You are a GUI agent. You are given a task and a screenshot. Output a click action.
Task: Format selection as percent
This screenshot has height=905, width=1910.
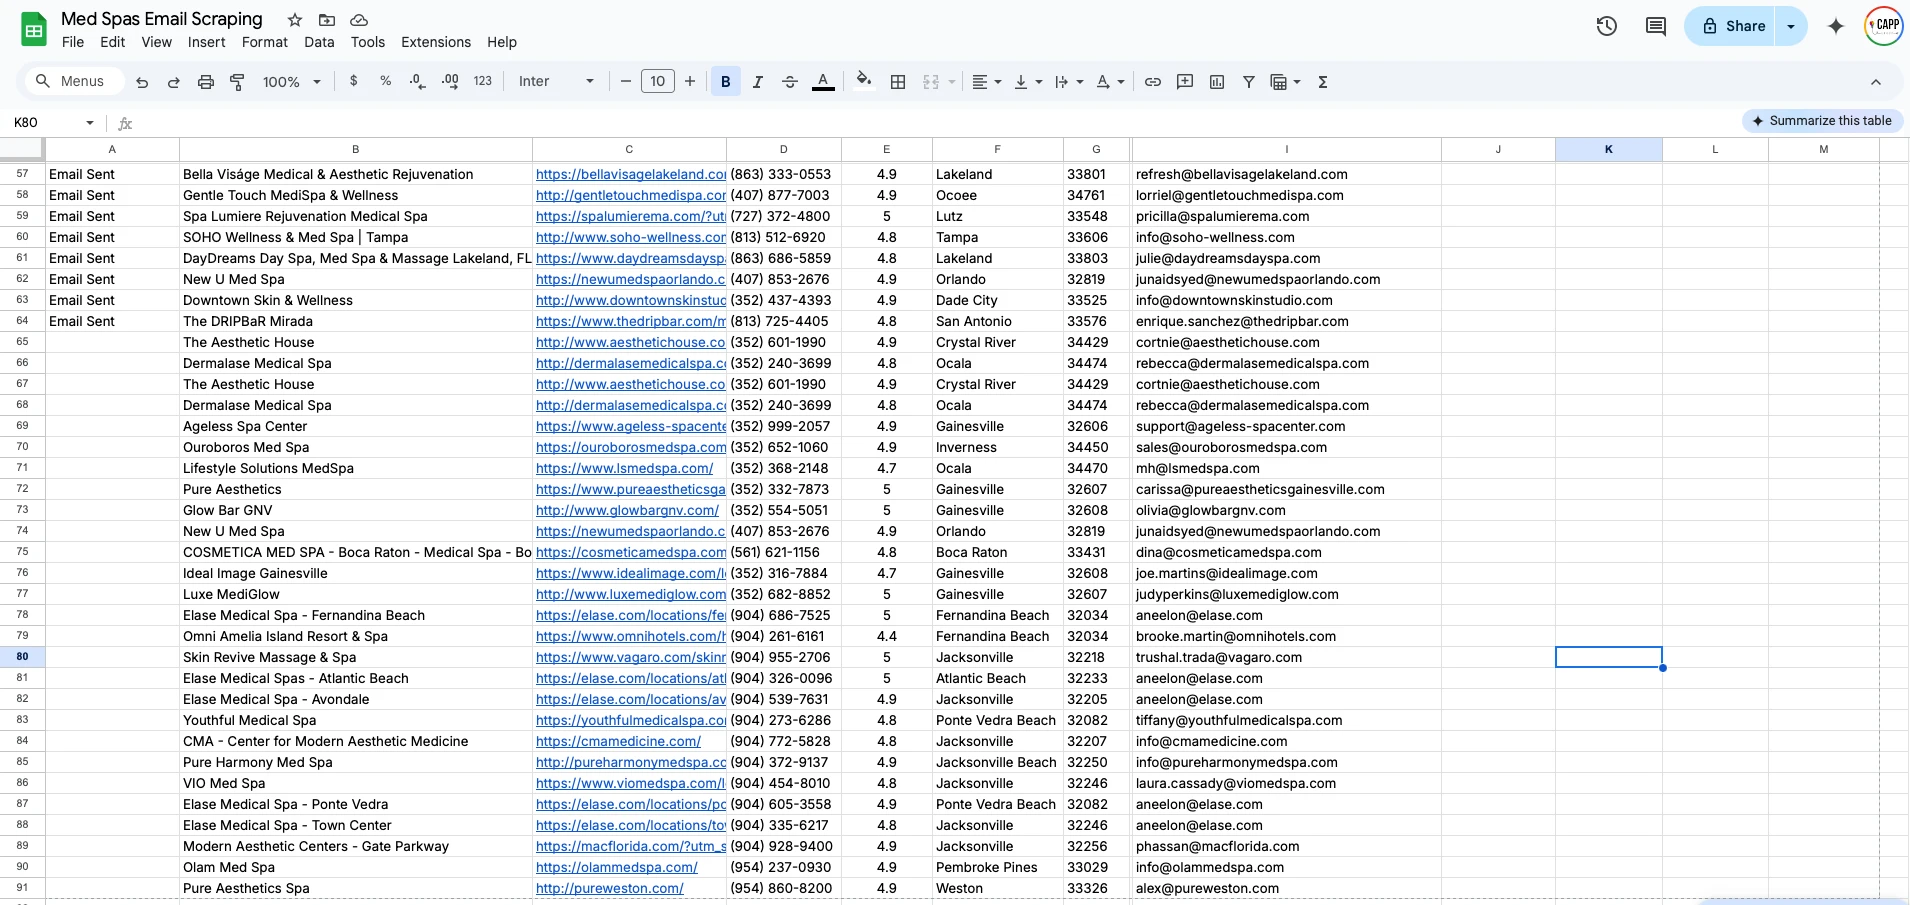pyautogui.click(x=386, y=81)
